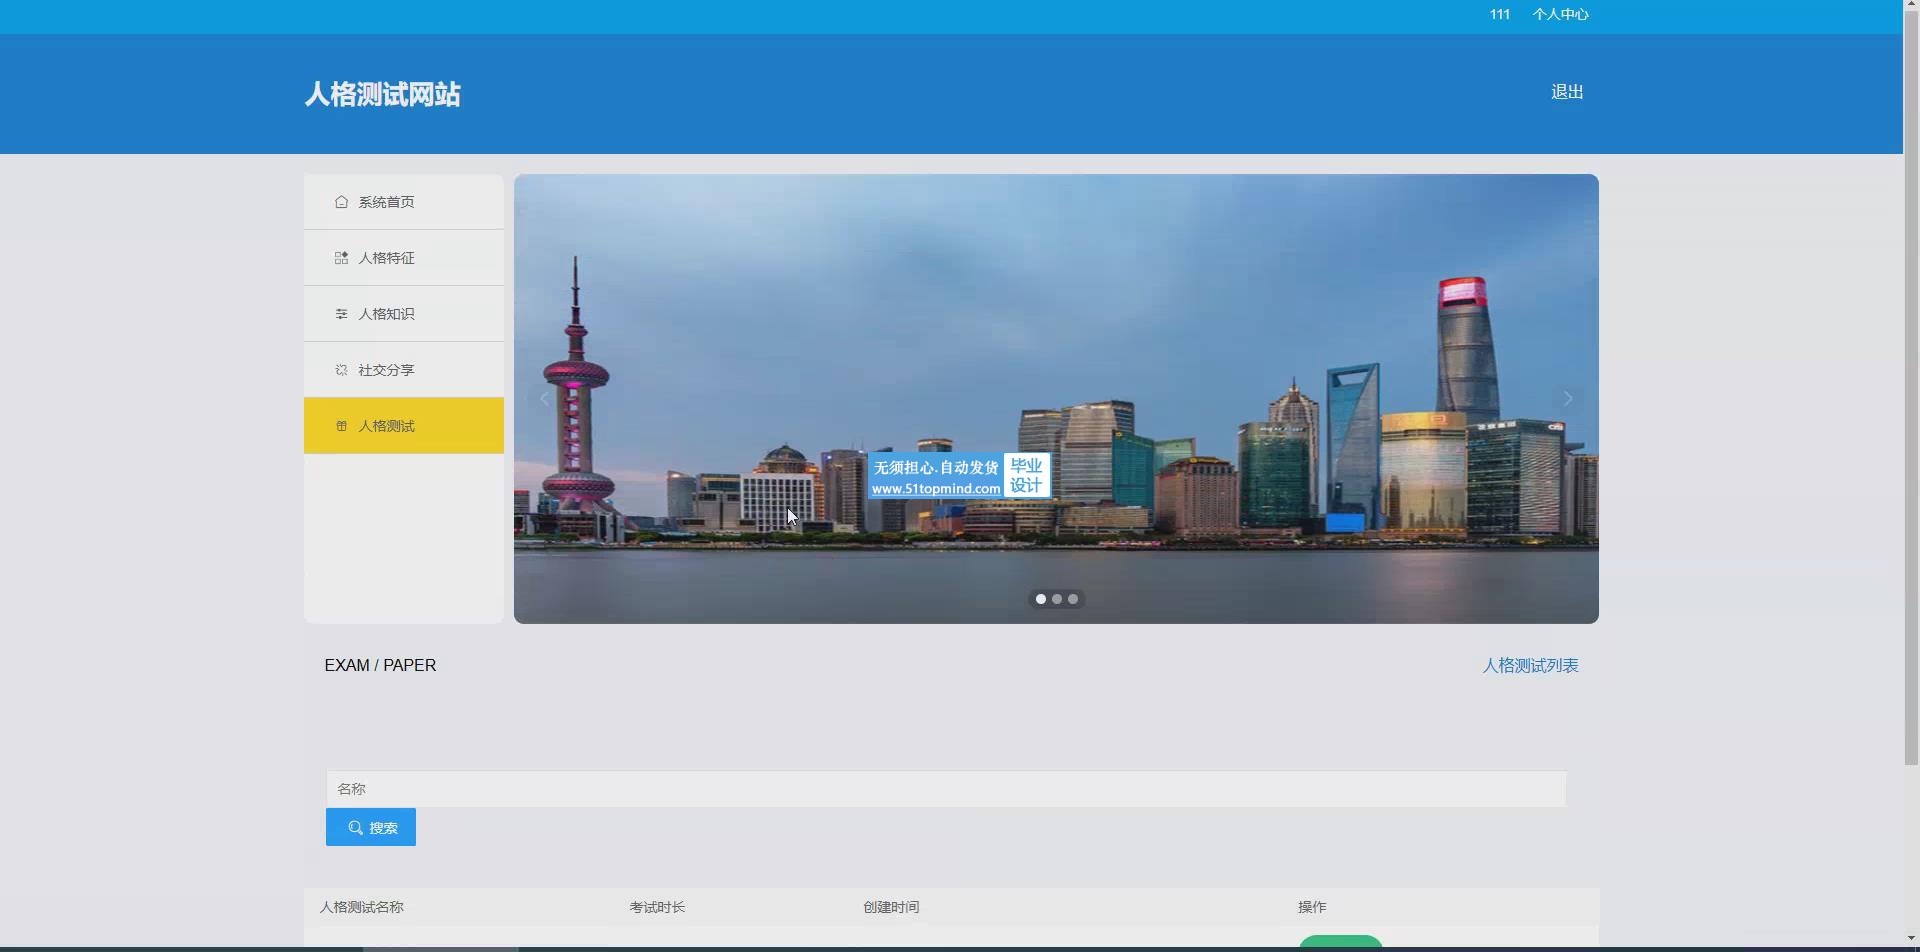Select the first carousel indicator dot
This screenshot has height=952, width=1920.
pos(1041,599)
